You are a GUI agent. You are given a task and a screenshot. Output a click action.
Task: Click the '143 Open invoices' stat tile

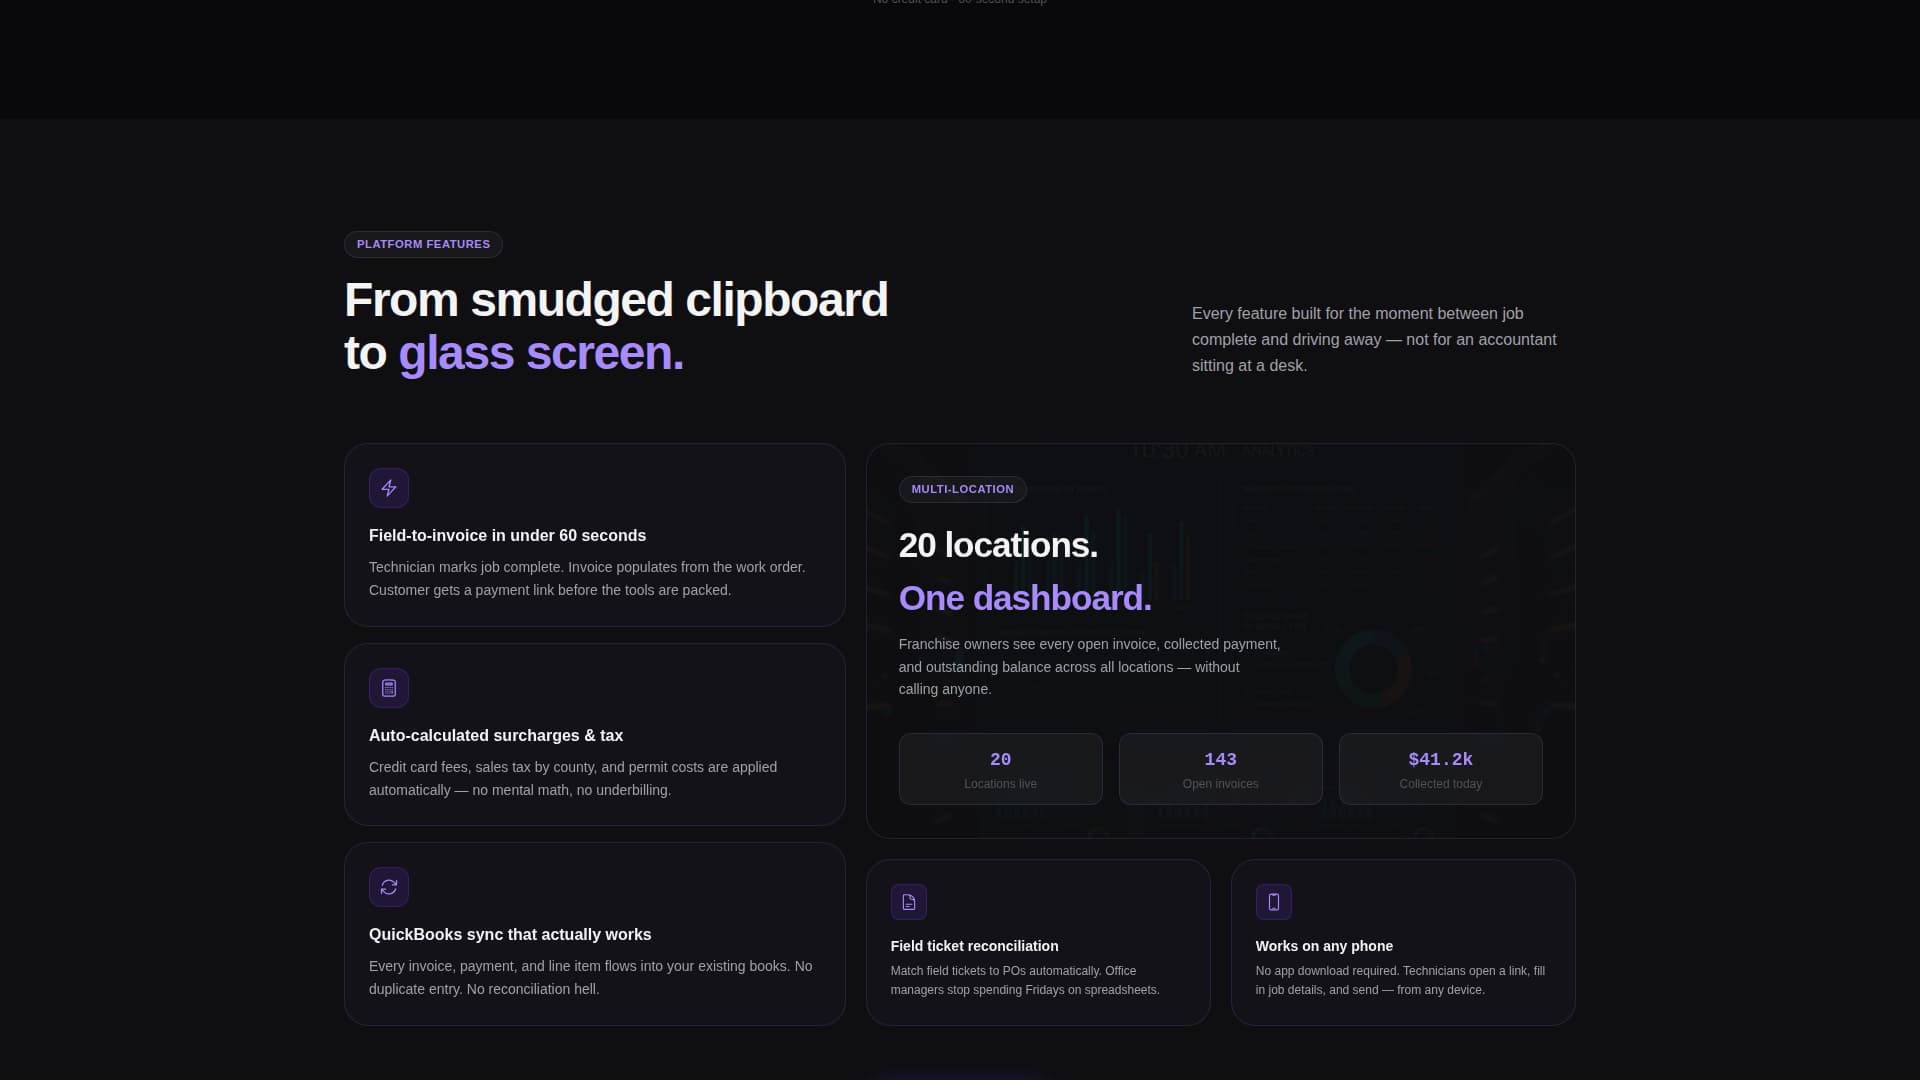[x=1220, y=769]
